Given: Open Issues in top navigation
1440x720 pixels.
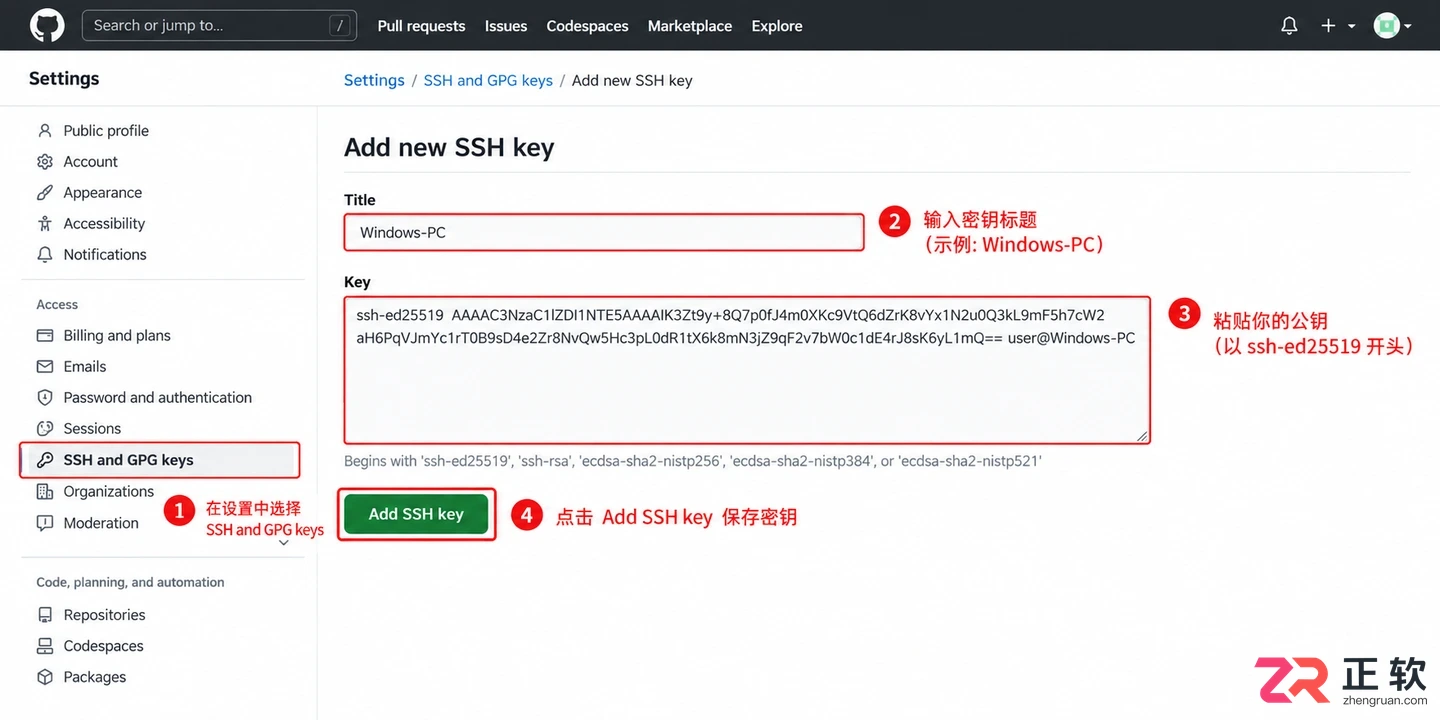Looking at the screenshot, I should (x=506, y=26).
